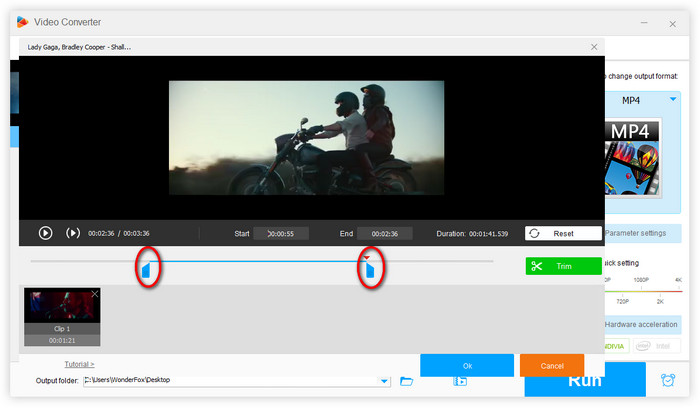The image size is (700, 408).
Task: Click the Clip 1 duration 00:01:21
Action: pyautogui.click(x=62, y=341)
